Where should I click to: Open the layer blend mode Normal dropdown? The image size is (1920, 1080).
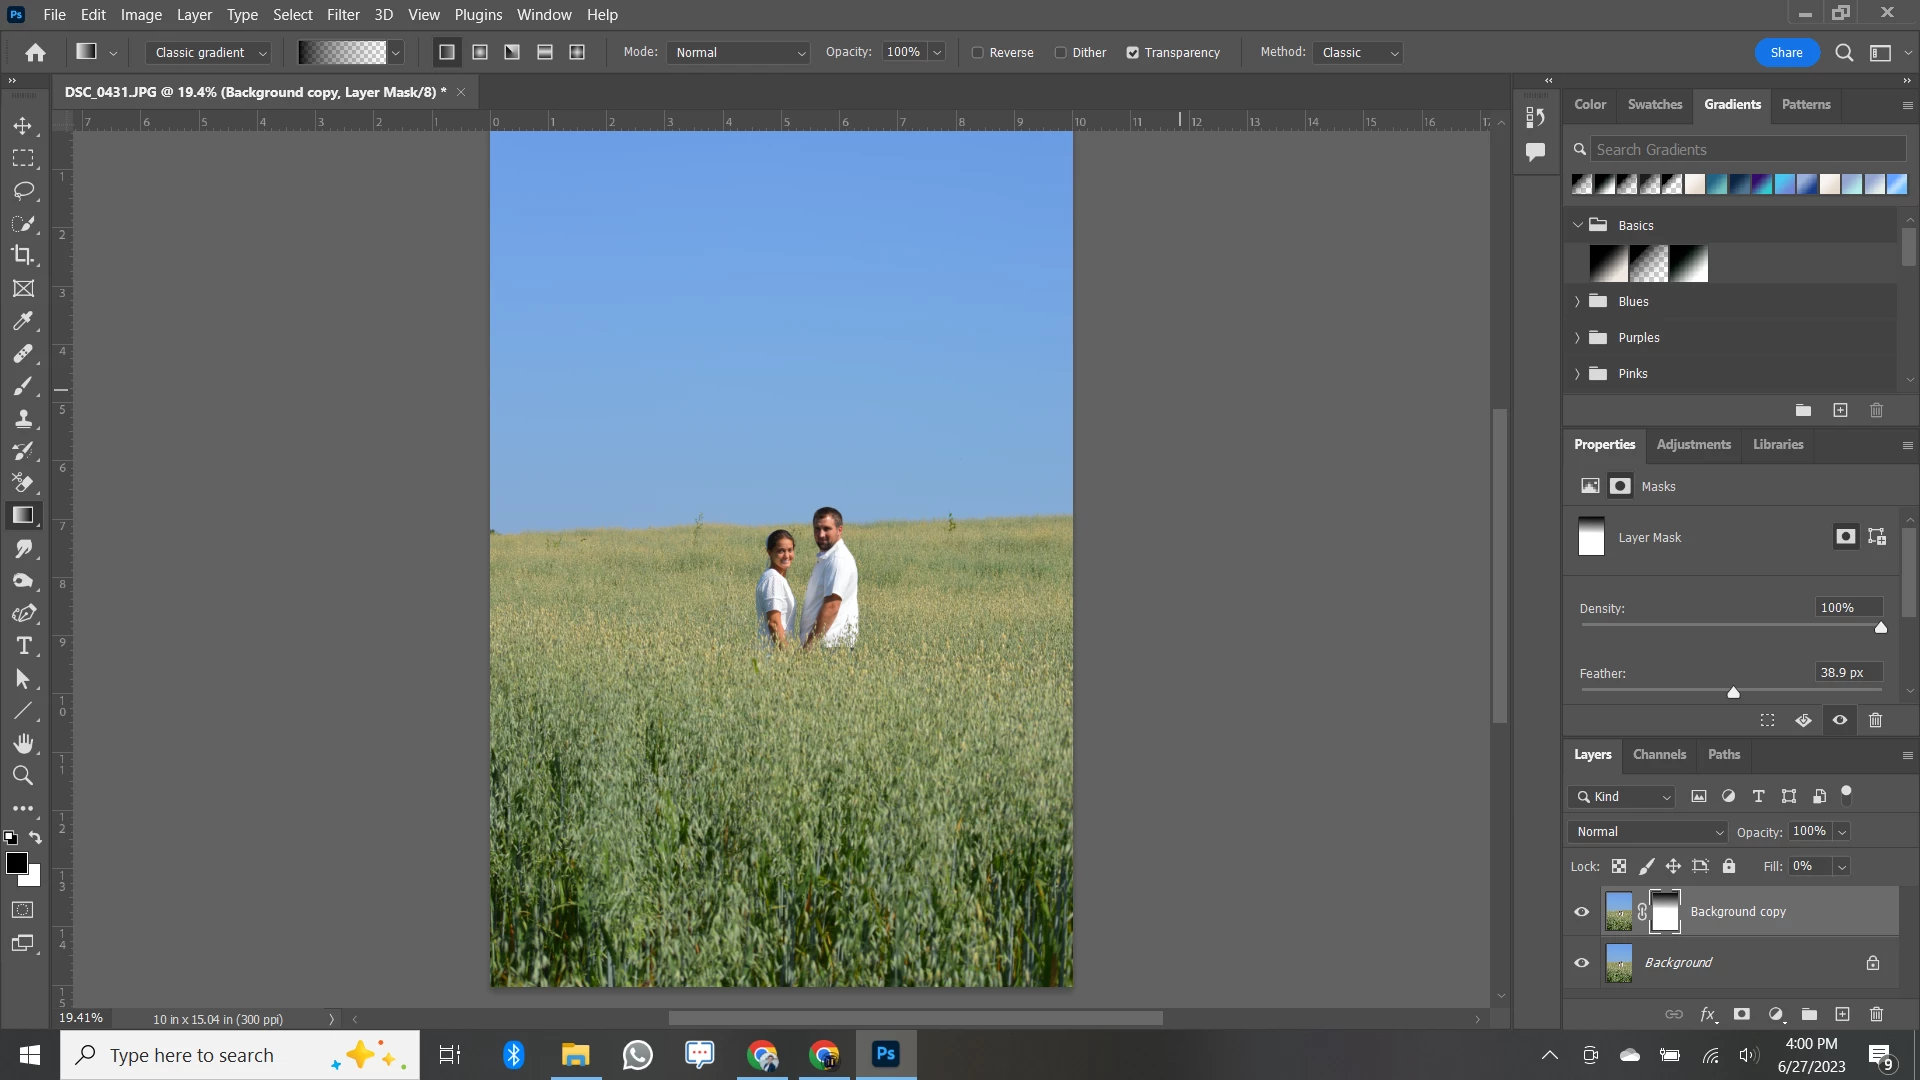click(1648, 832)
